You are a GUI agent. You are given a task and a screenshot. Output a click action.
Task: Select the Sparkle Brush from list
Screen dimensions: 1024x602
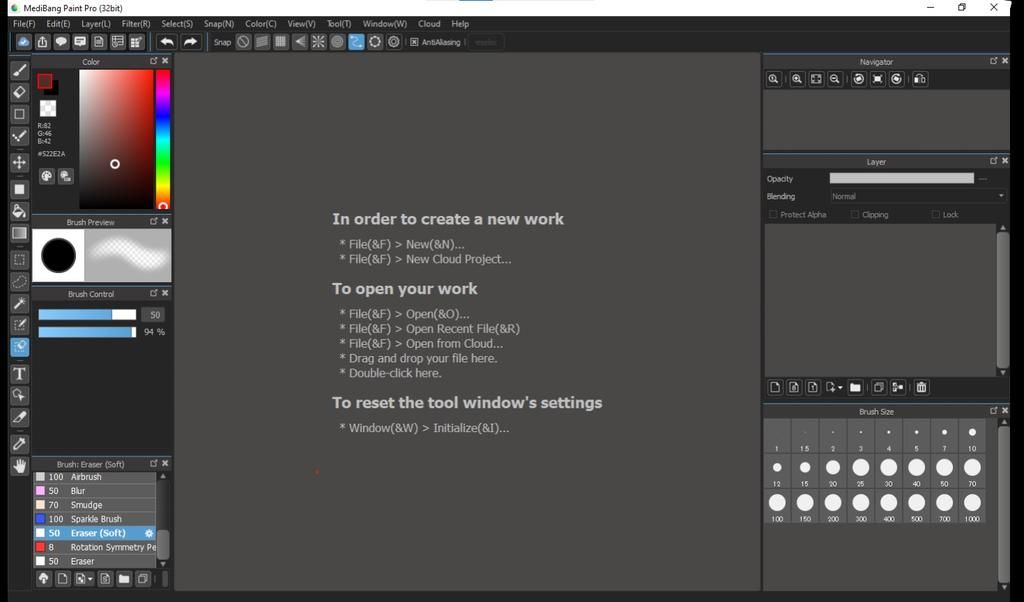click(x=95, y=519)
